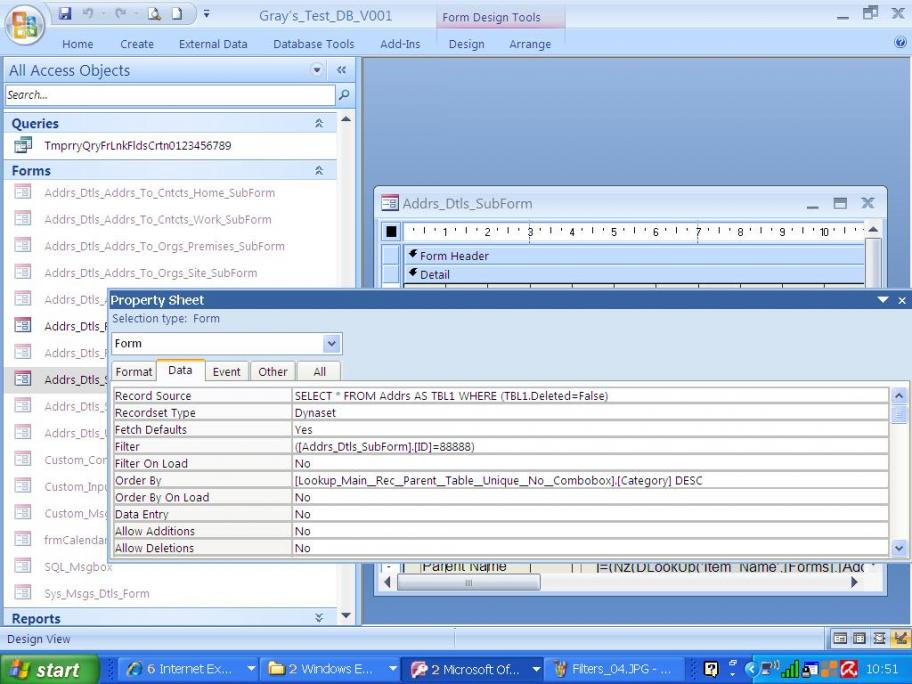Switch to Design View using status bar icon
Screen dimensions: 912x684
point(901,639)
